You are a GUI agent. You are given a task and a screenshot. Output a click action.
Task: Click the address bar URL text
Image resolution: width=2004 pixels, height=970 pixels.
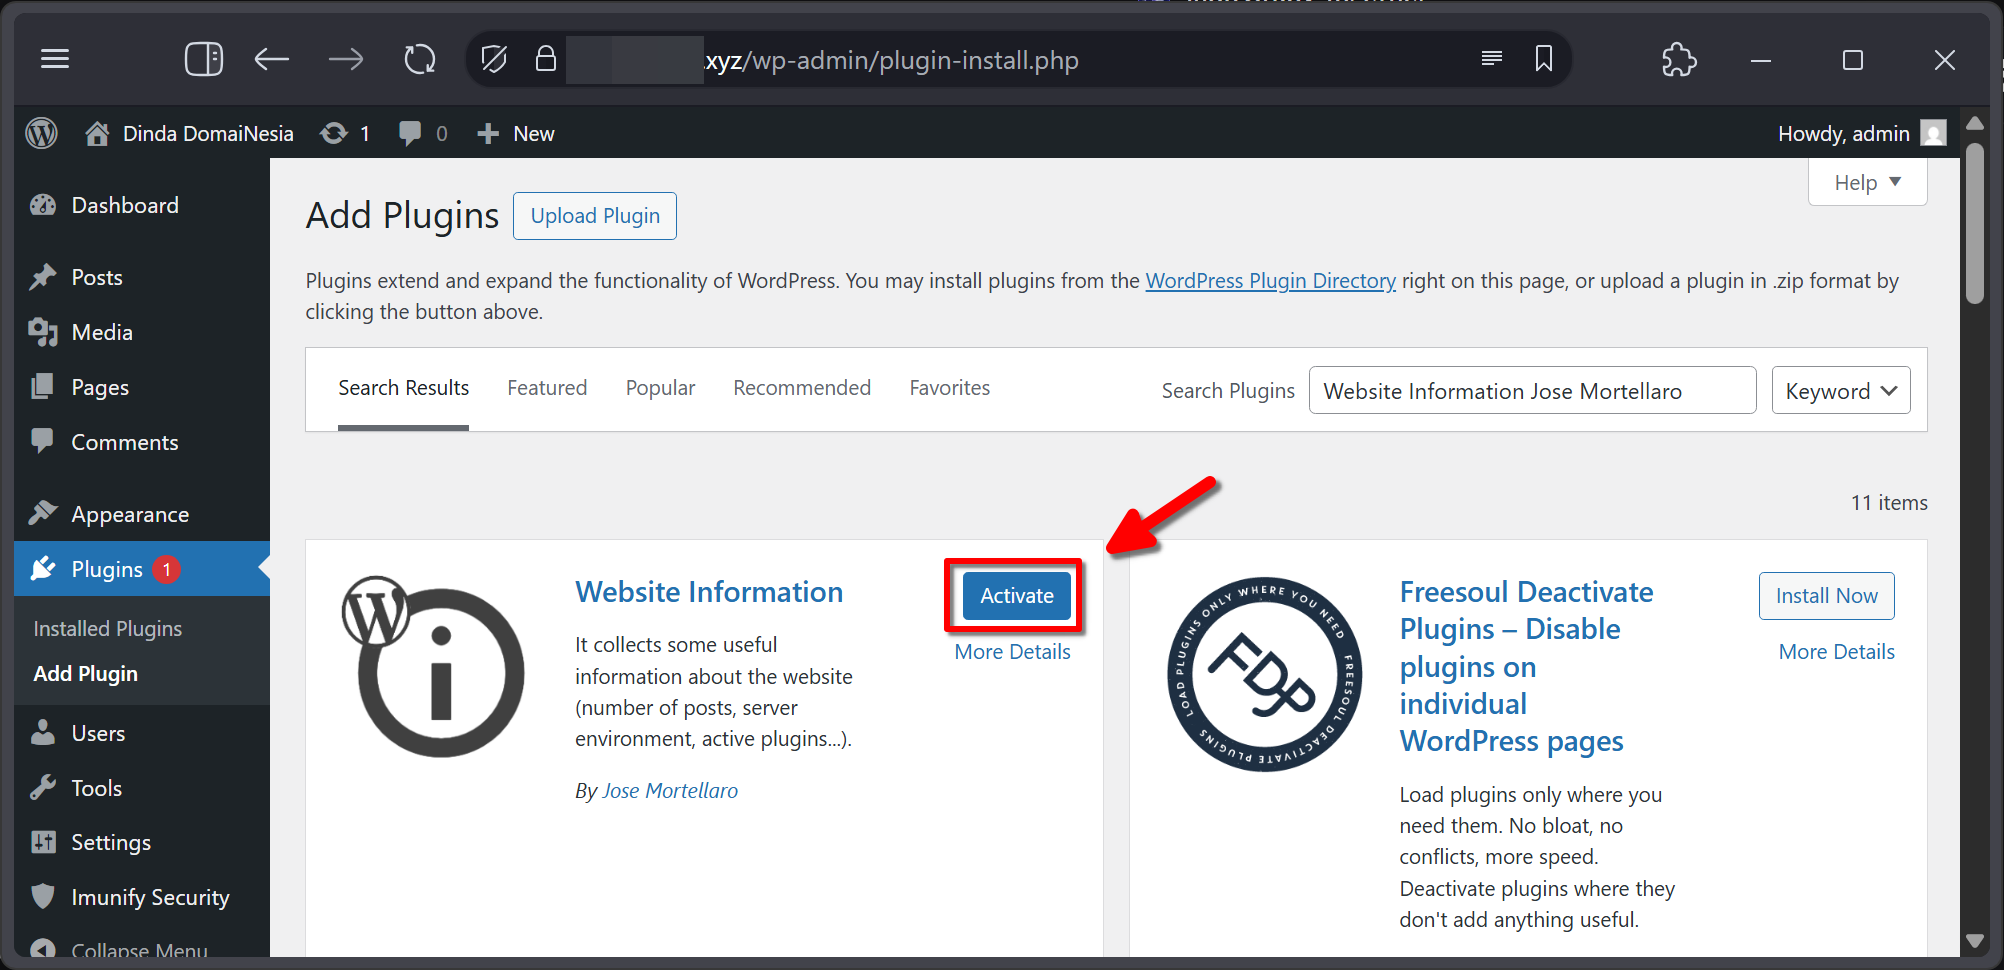coord(892,60)
